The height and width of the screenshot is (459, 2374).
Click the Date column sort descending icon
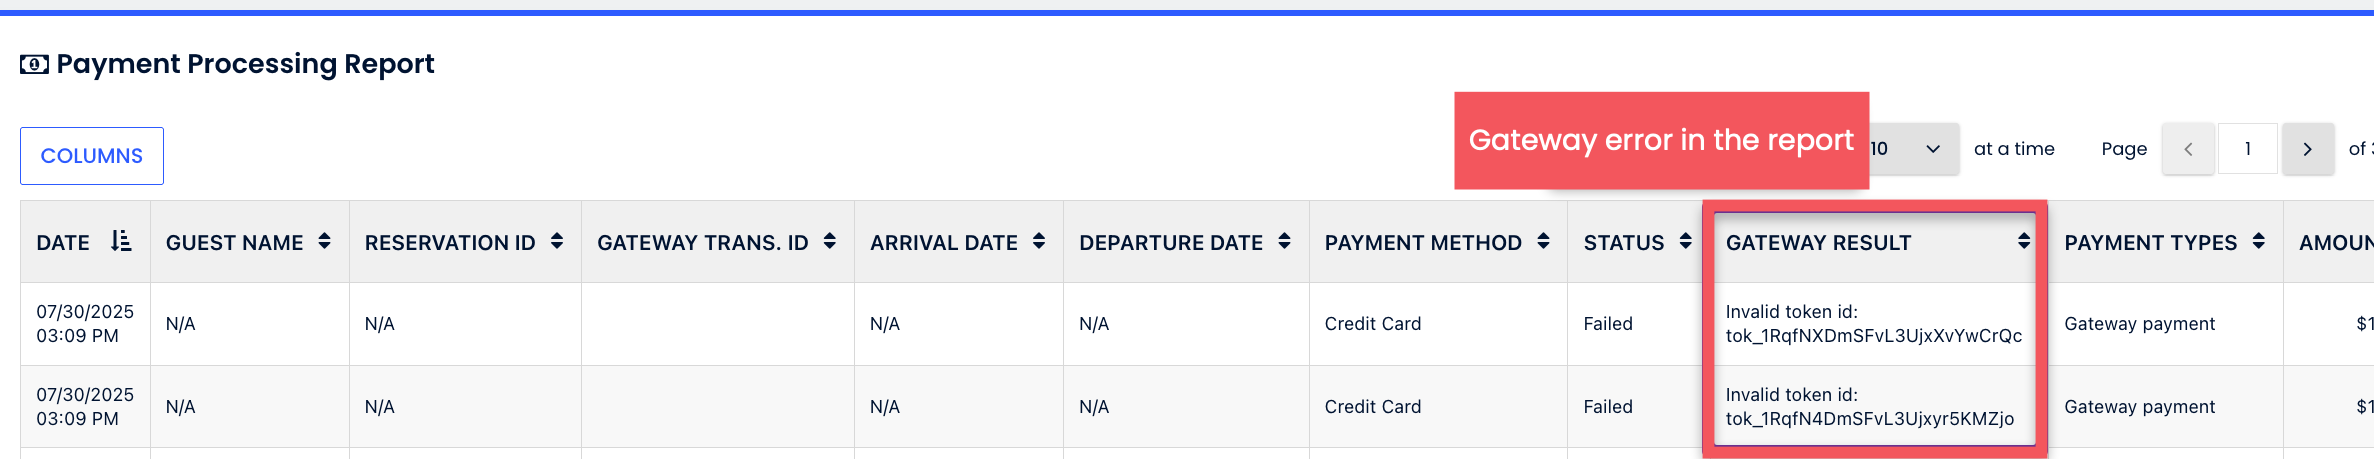(121, 242)
